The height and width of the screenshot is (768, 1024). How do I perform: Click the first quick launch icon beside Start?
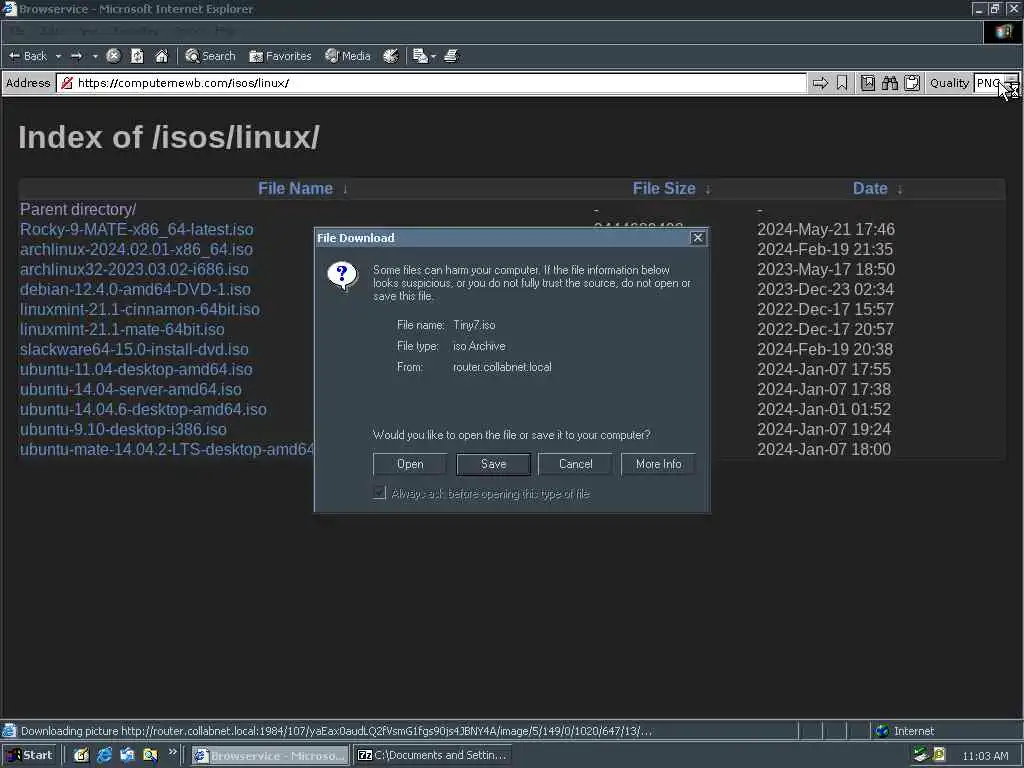point(81,756)
